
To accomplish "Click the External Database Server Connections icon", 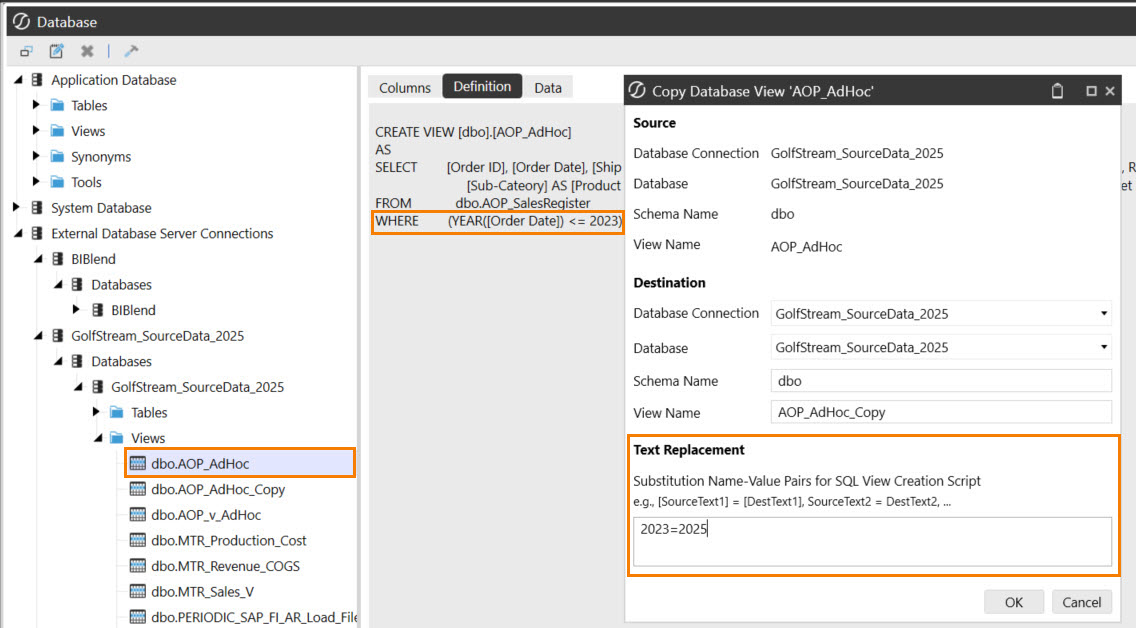I will [x=37, y=233].
